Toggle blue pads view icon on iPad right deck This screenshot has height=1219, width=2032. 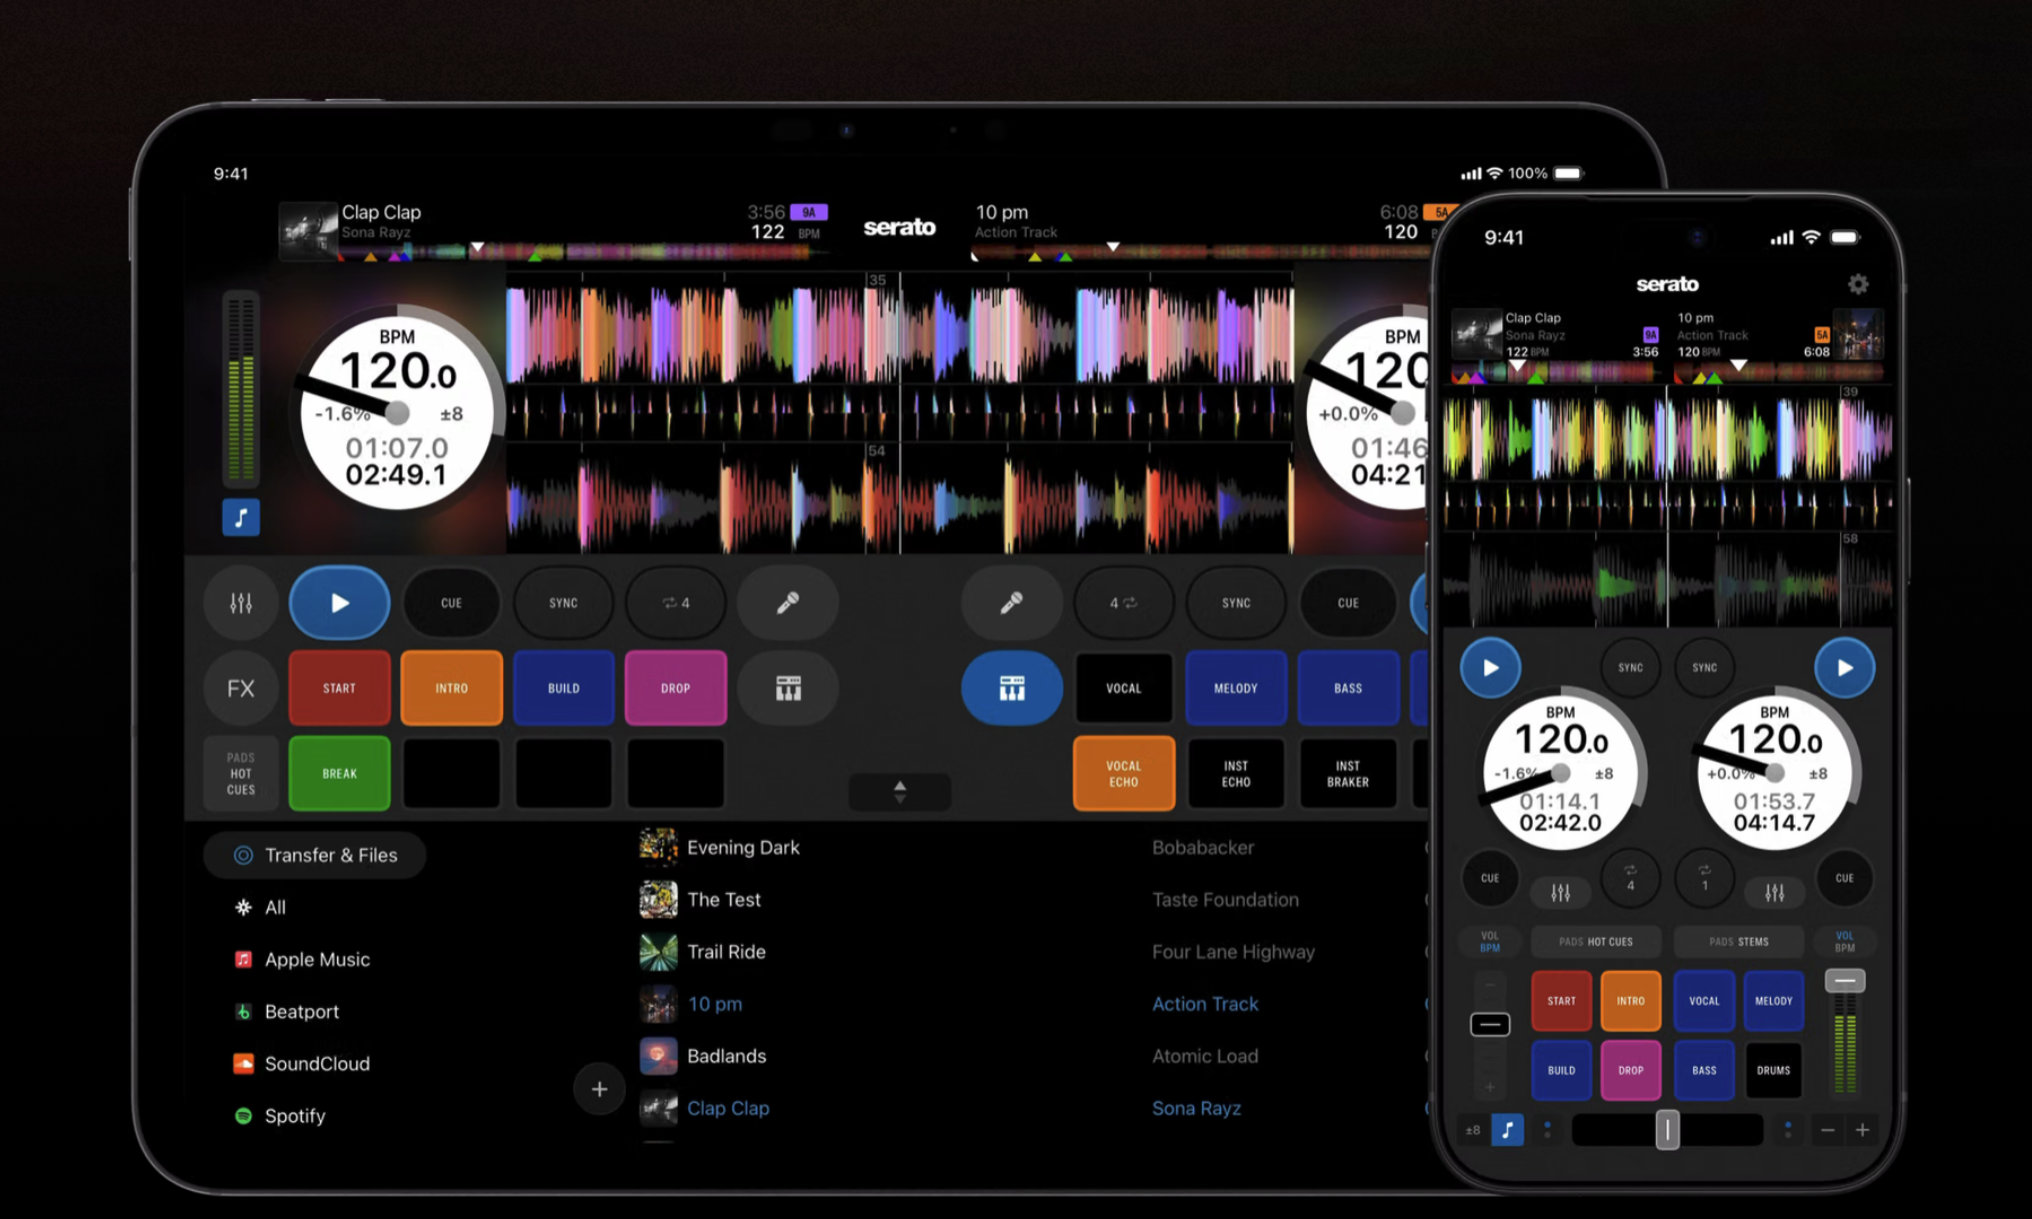pos(1012,688)
